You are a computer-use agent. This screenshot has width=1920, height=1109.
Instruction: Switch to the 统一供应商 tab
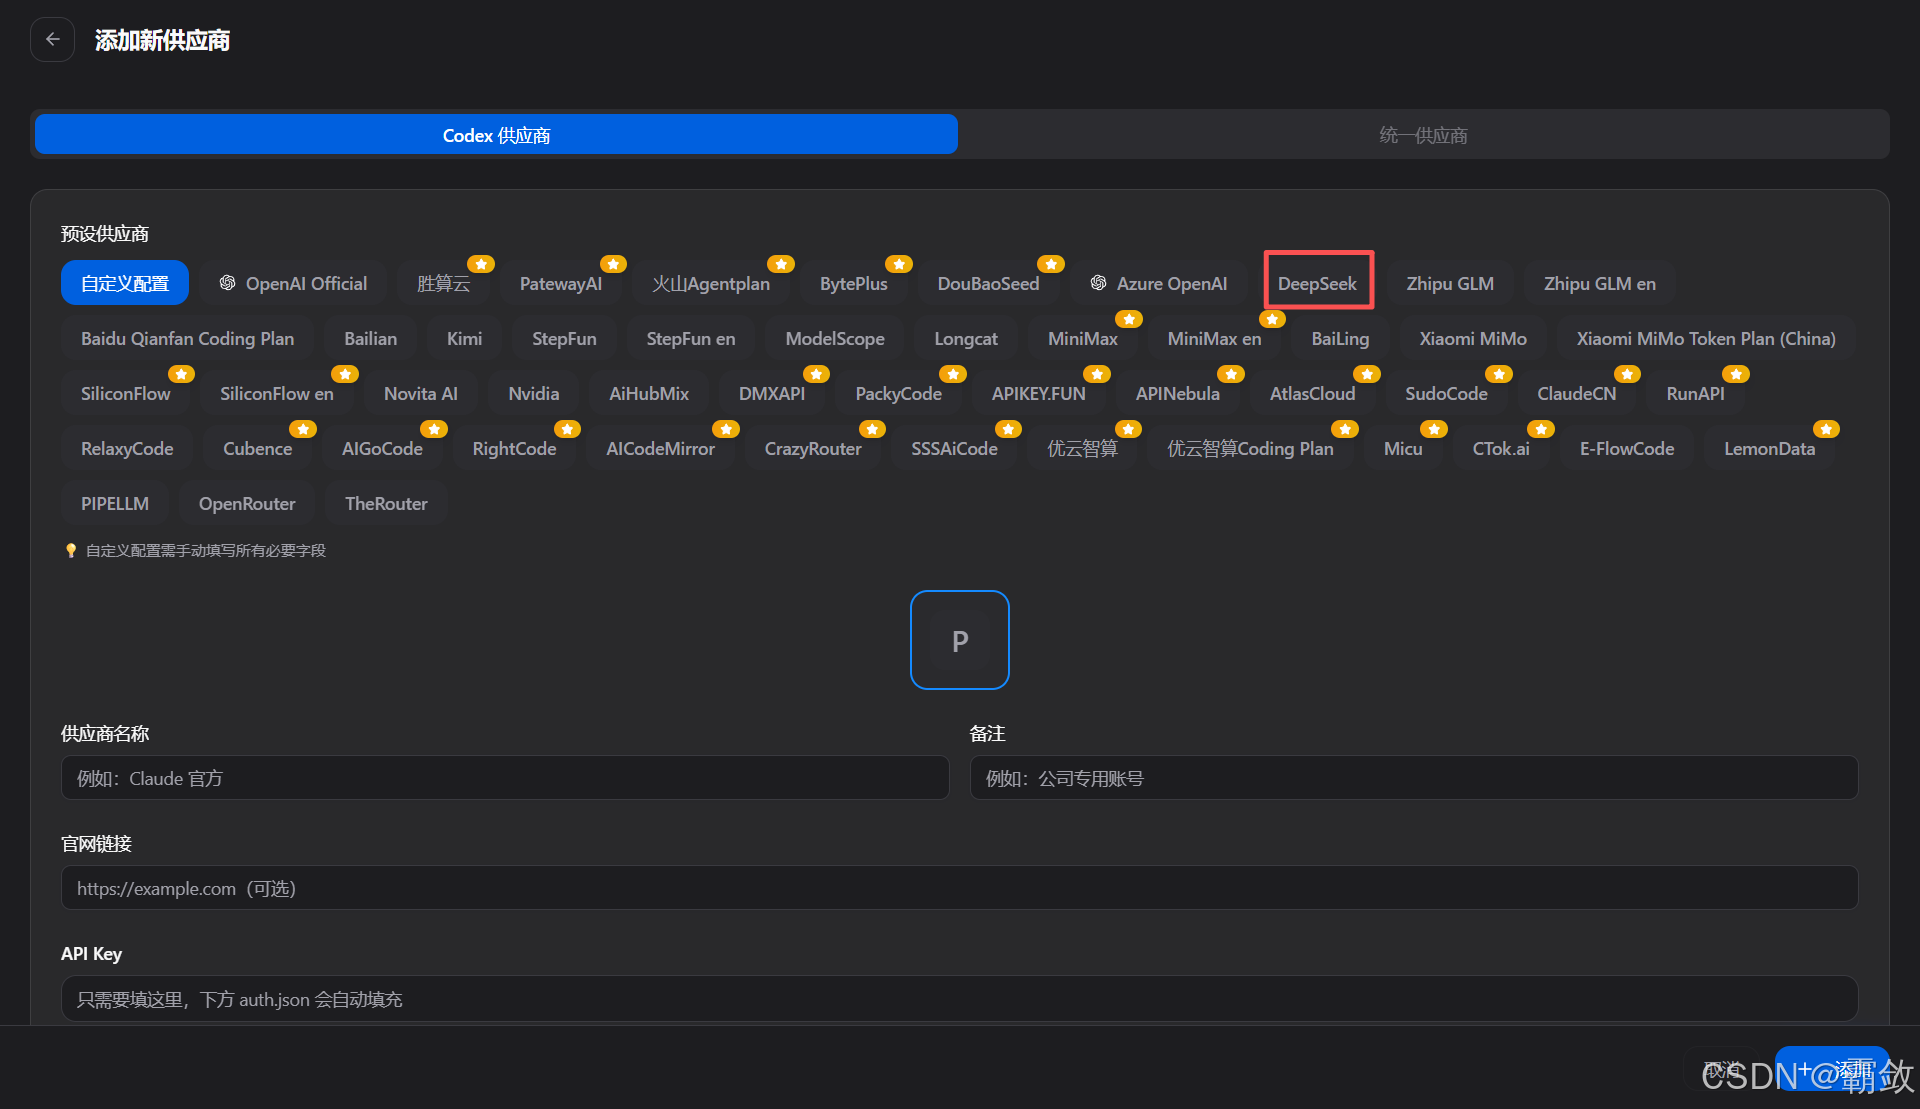1423,135
